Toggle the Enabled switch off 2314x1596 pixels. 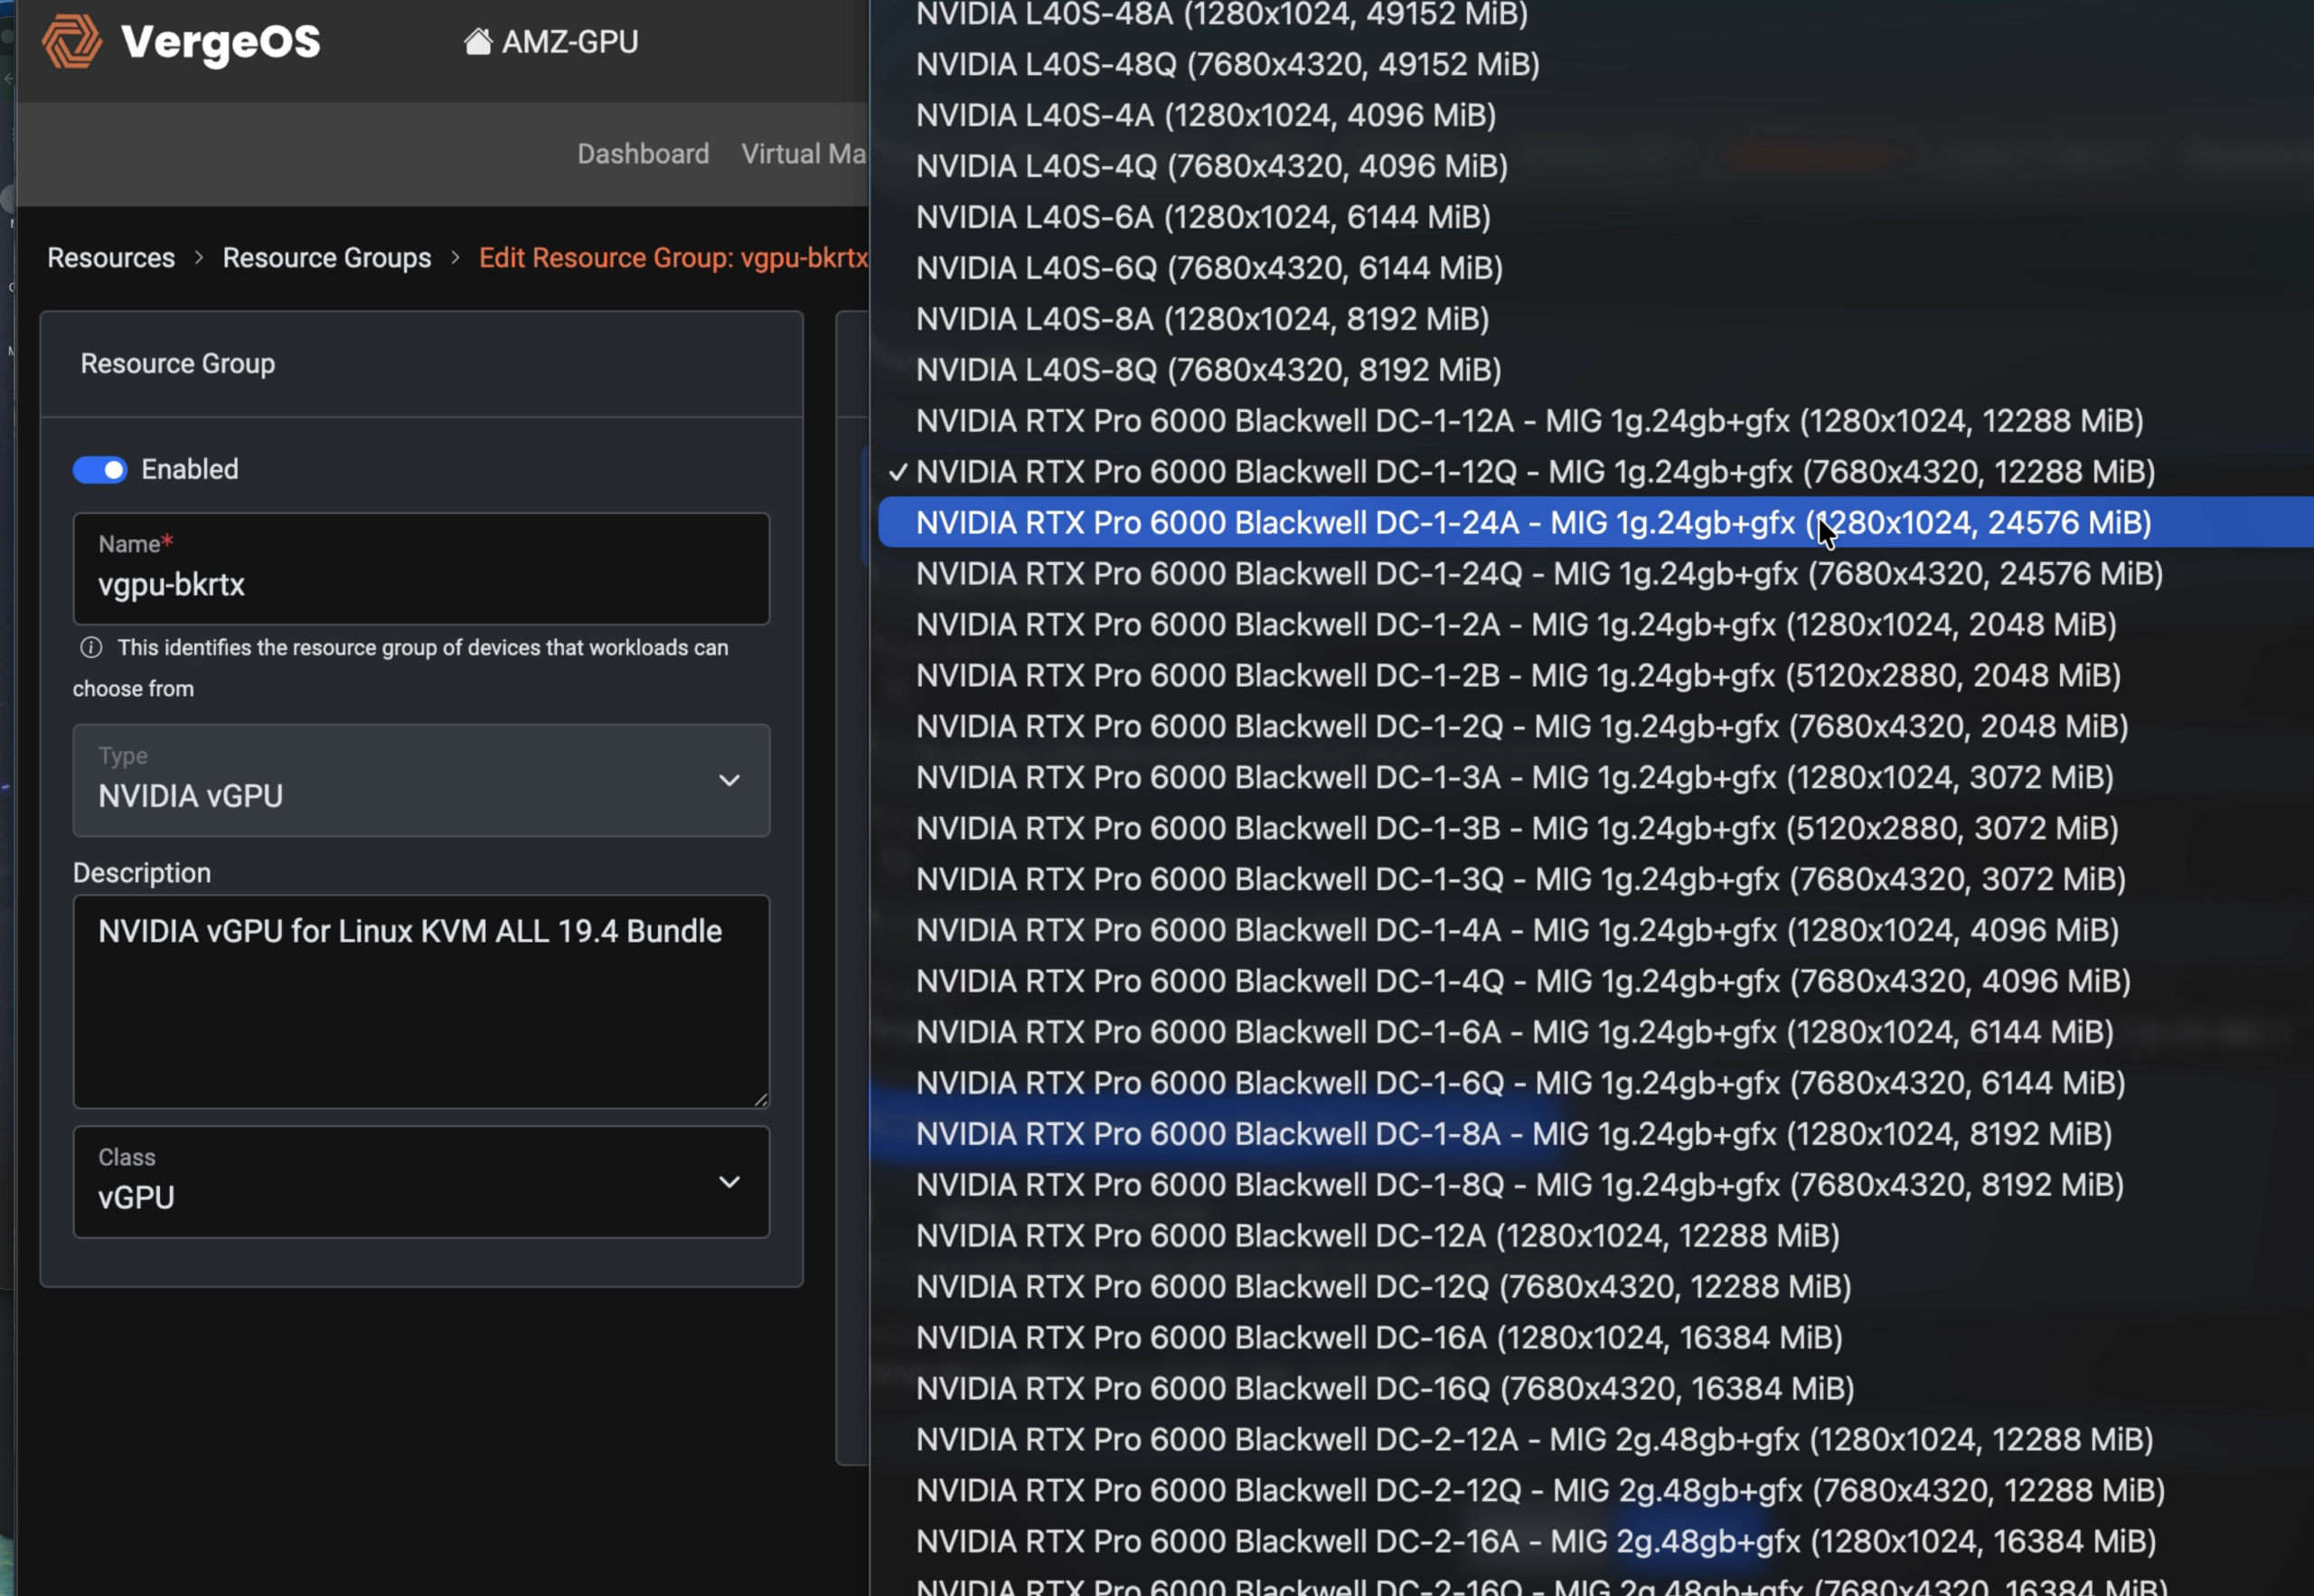[100, 470]
